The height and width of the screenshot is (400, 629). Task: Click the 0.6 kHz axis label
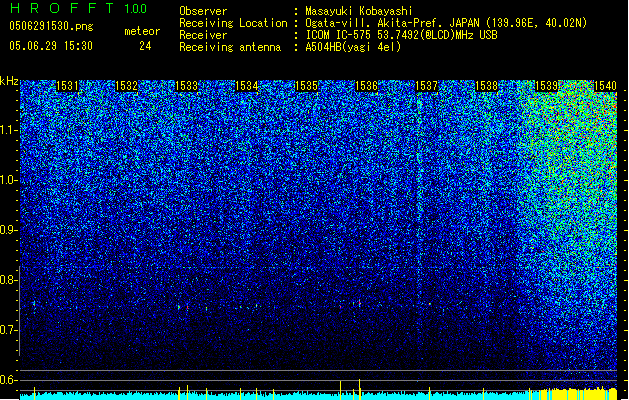[x=9, y=380]
